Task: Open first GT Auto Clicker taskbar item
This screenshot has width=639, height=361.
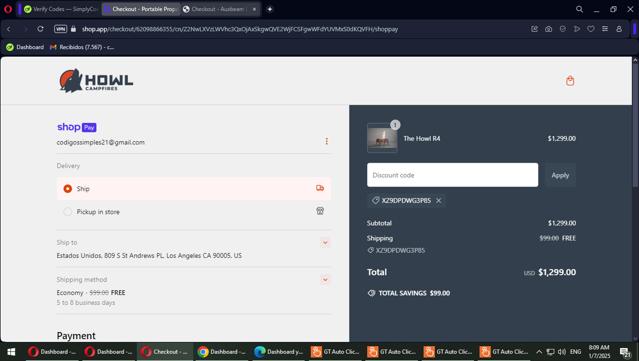Action: click(x=335, y=352)
